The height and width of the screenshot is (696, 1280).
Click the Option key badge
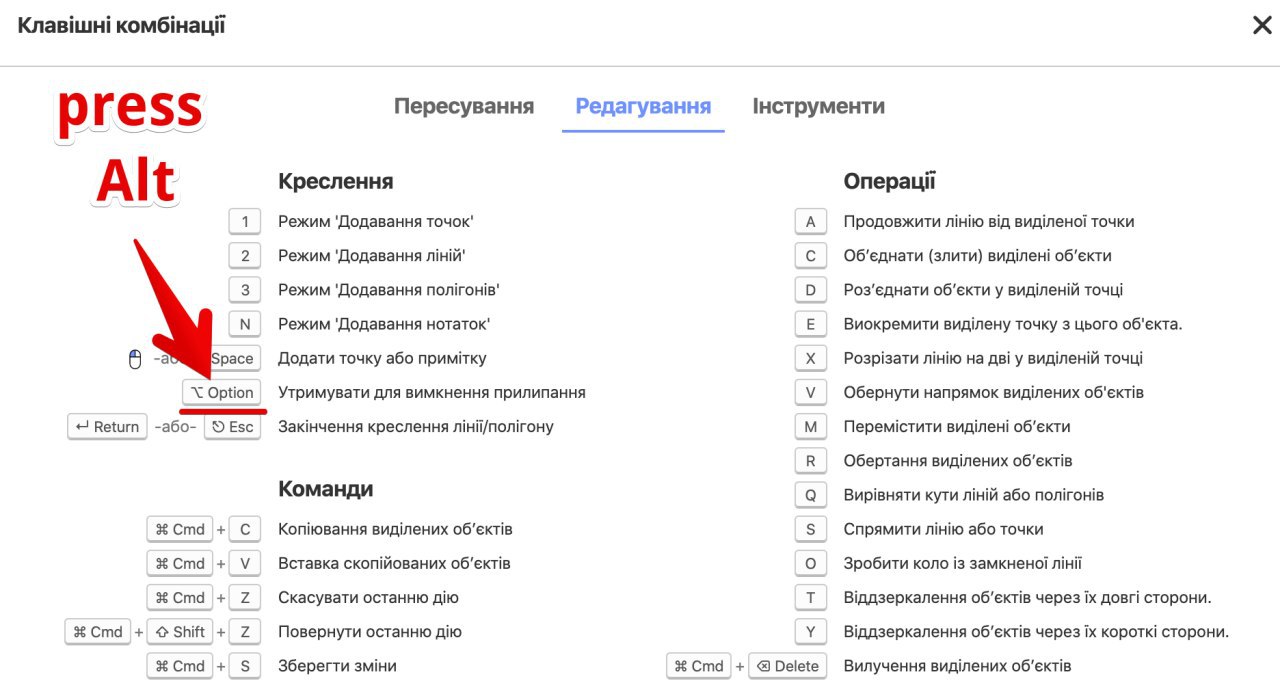(x=222, y=393)
